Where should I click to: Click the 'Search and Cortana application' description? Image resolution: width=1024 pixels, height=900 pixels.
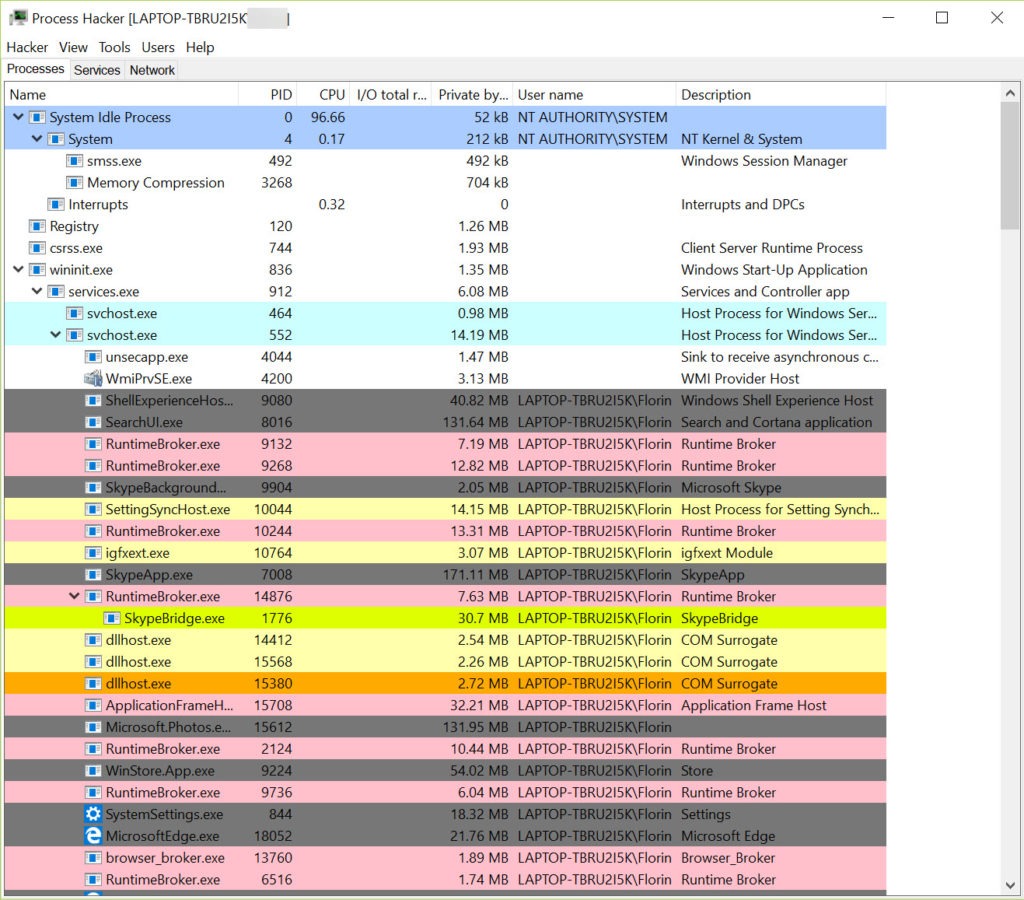776,423
